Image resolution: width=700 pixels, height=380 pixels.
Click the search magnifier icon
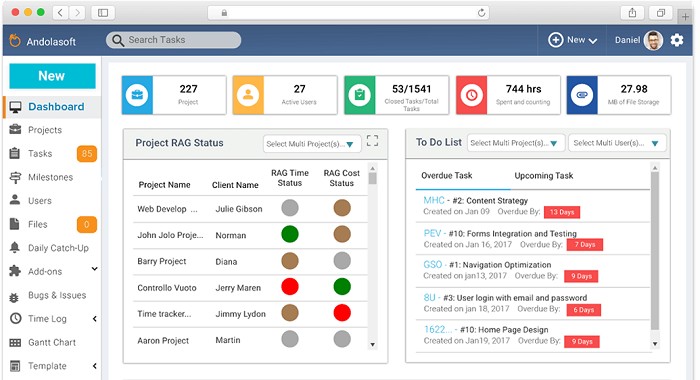coord(118,40)
